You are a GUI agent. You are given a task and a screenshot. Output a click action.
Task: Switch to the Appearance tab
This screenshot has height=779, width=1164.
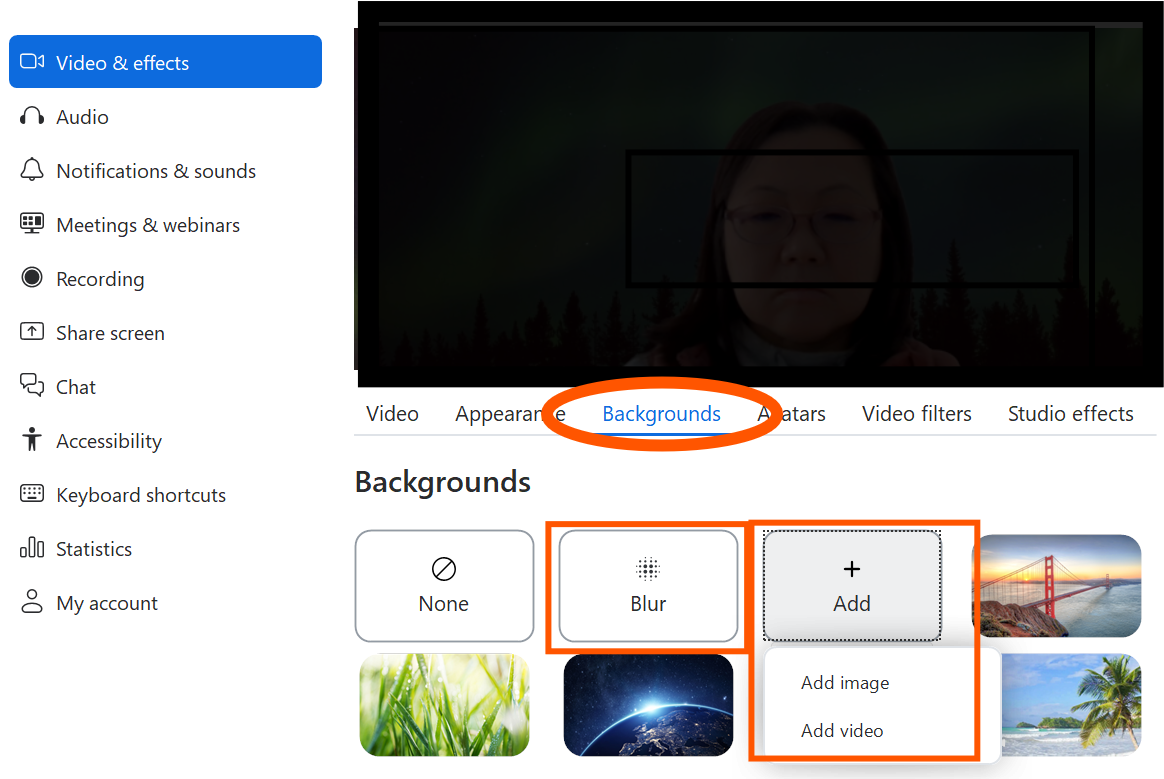[x=510, y=414]
